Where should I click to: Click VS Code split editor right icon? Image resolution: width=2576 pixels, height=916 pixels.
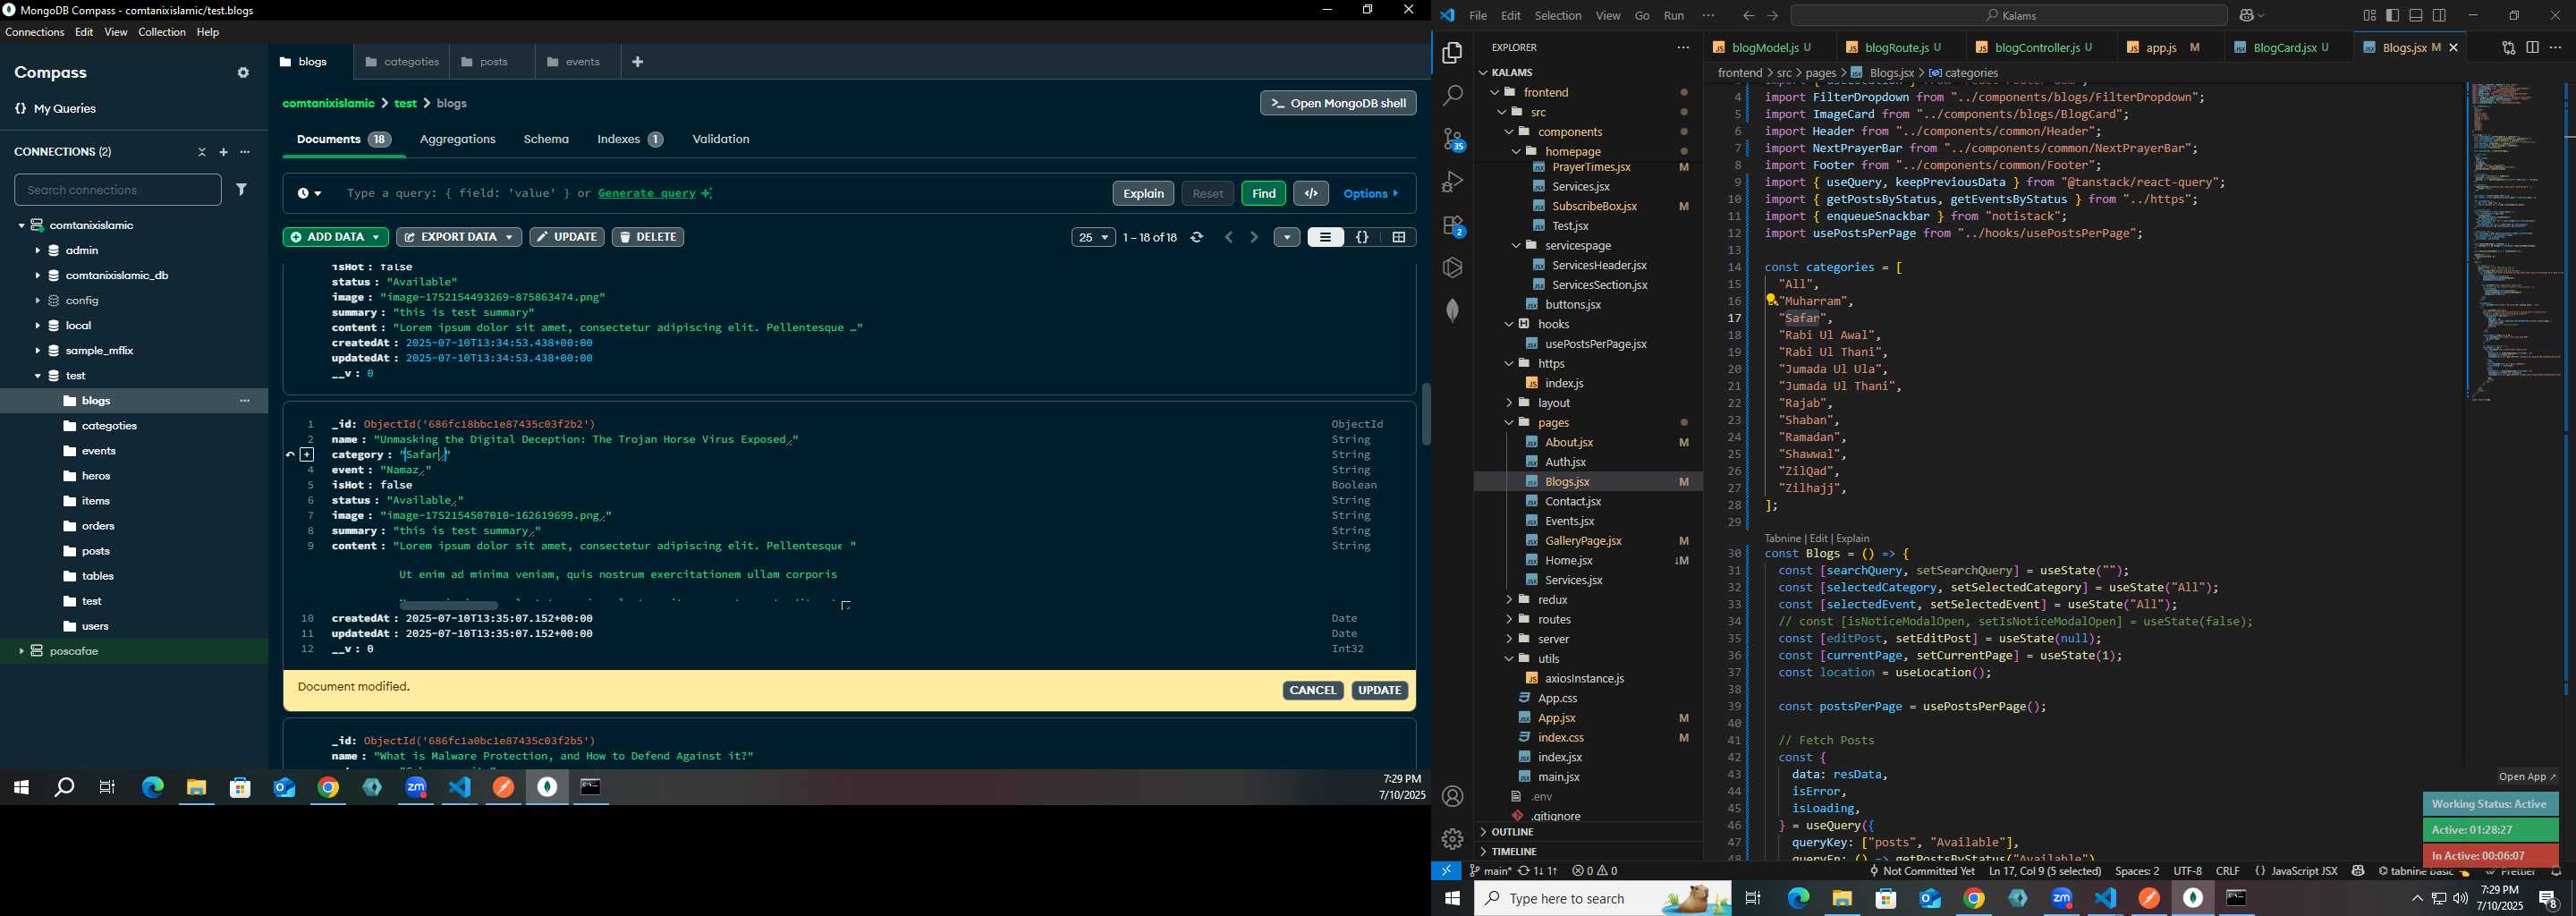(x=2532, y=48)
